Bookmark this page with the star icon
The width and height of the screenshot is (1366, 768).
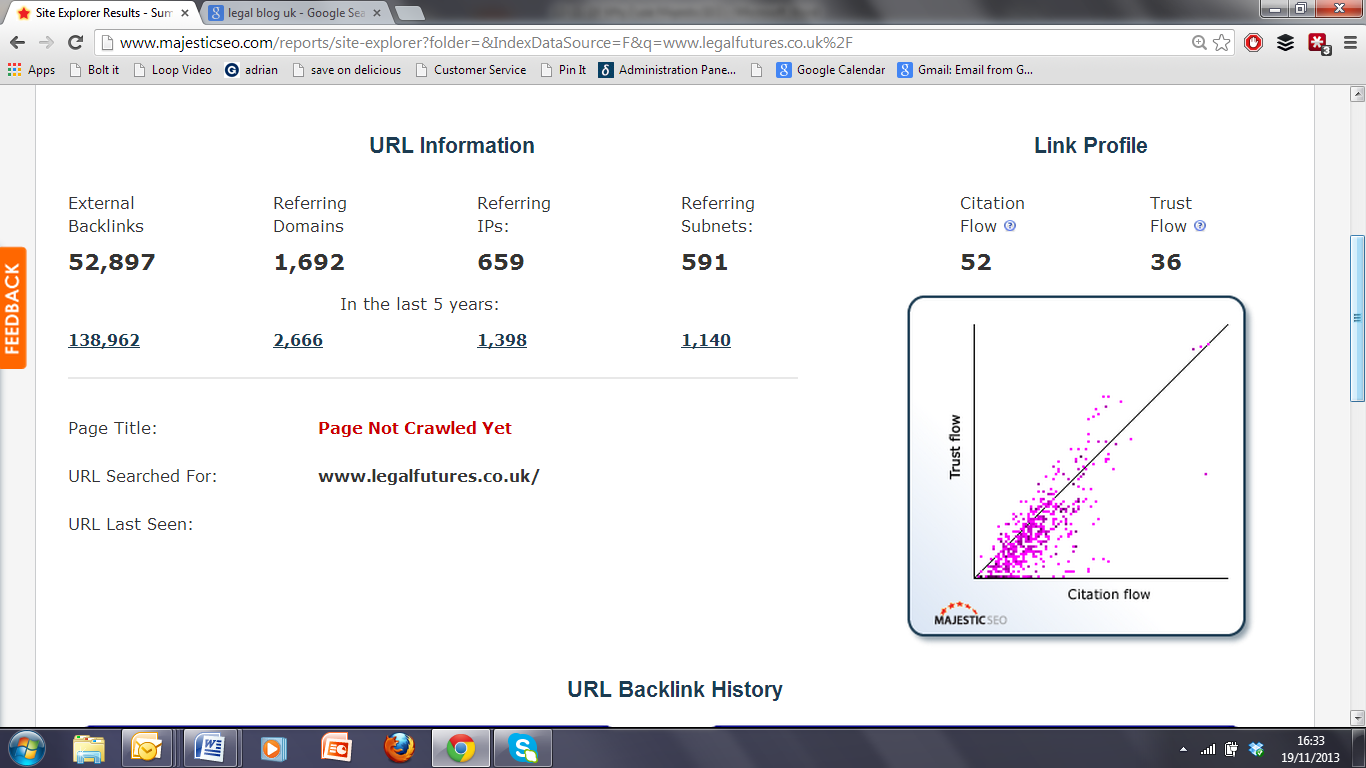click(1221, 42)
